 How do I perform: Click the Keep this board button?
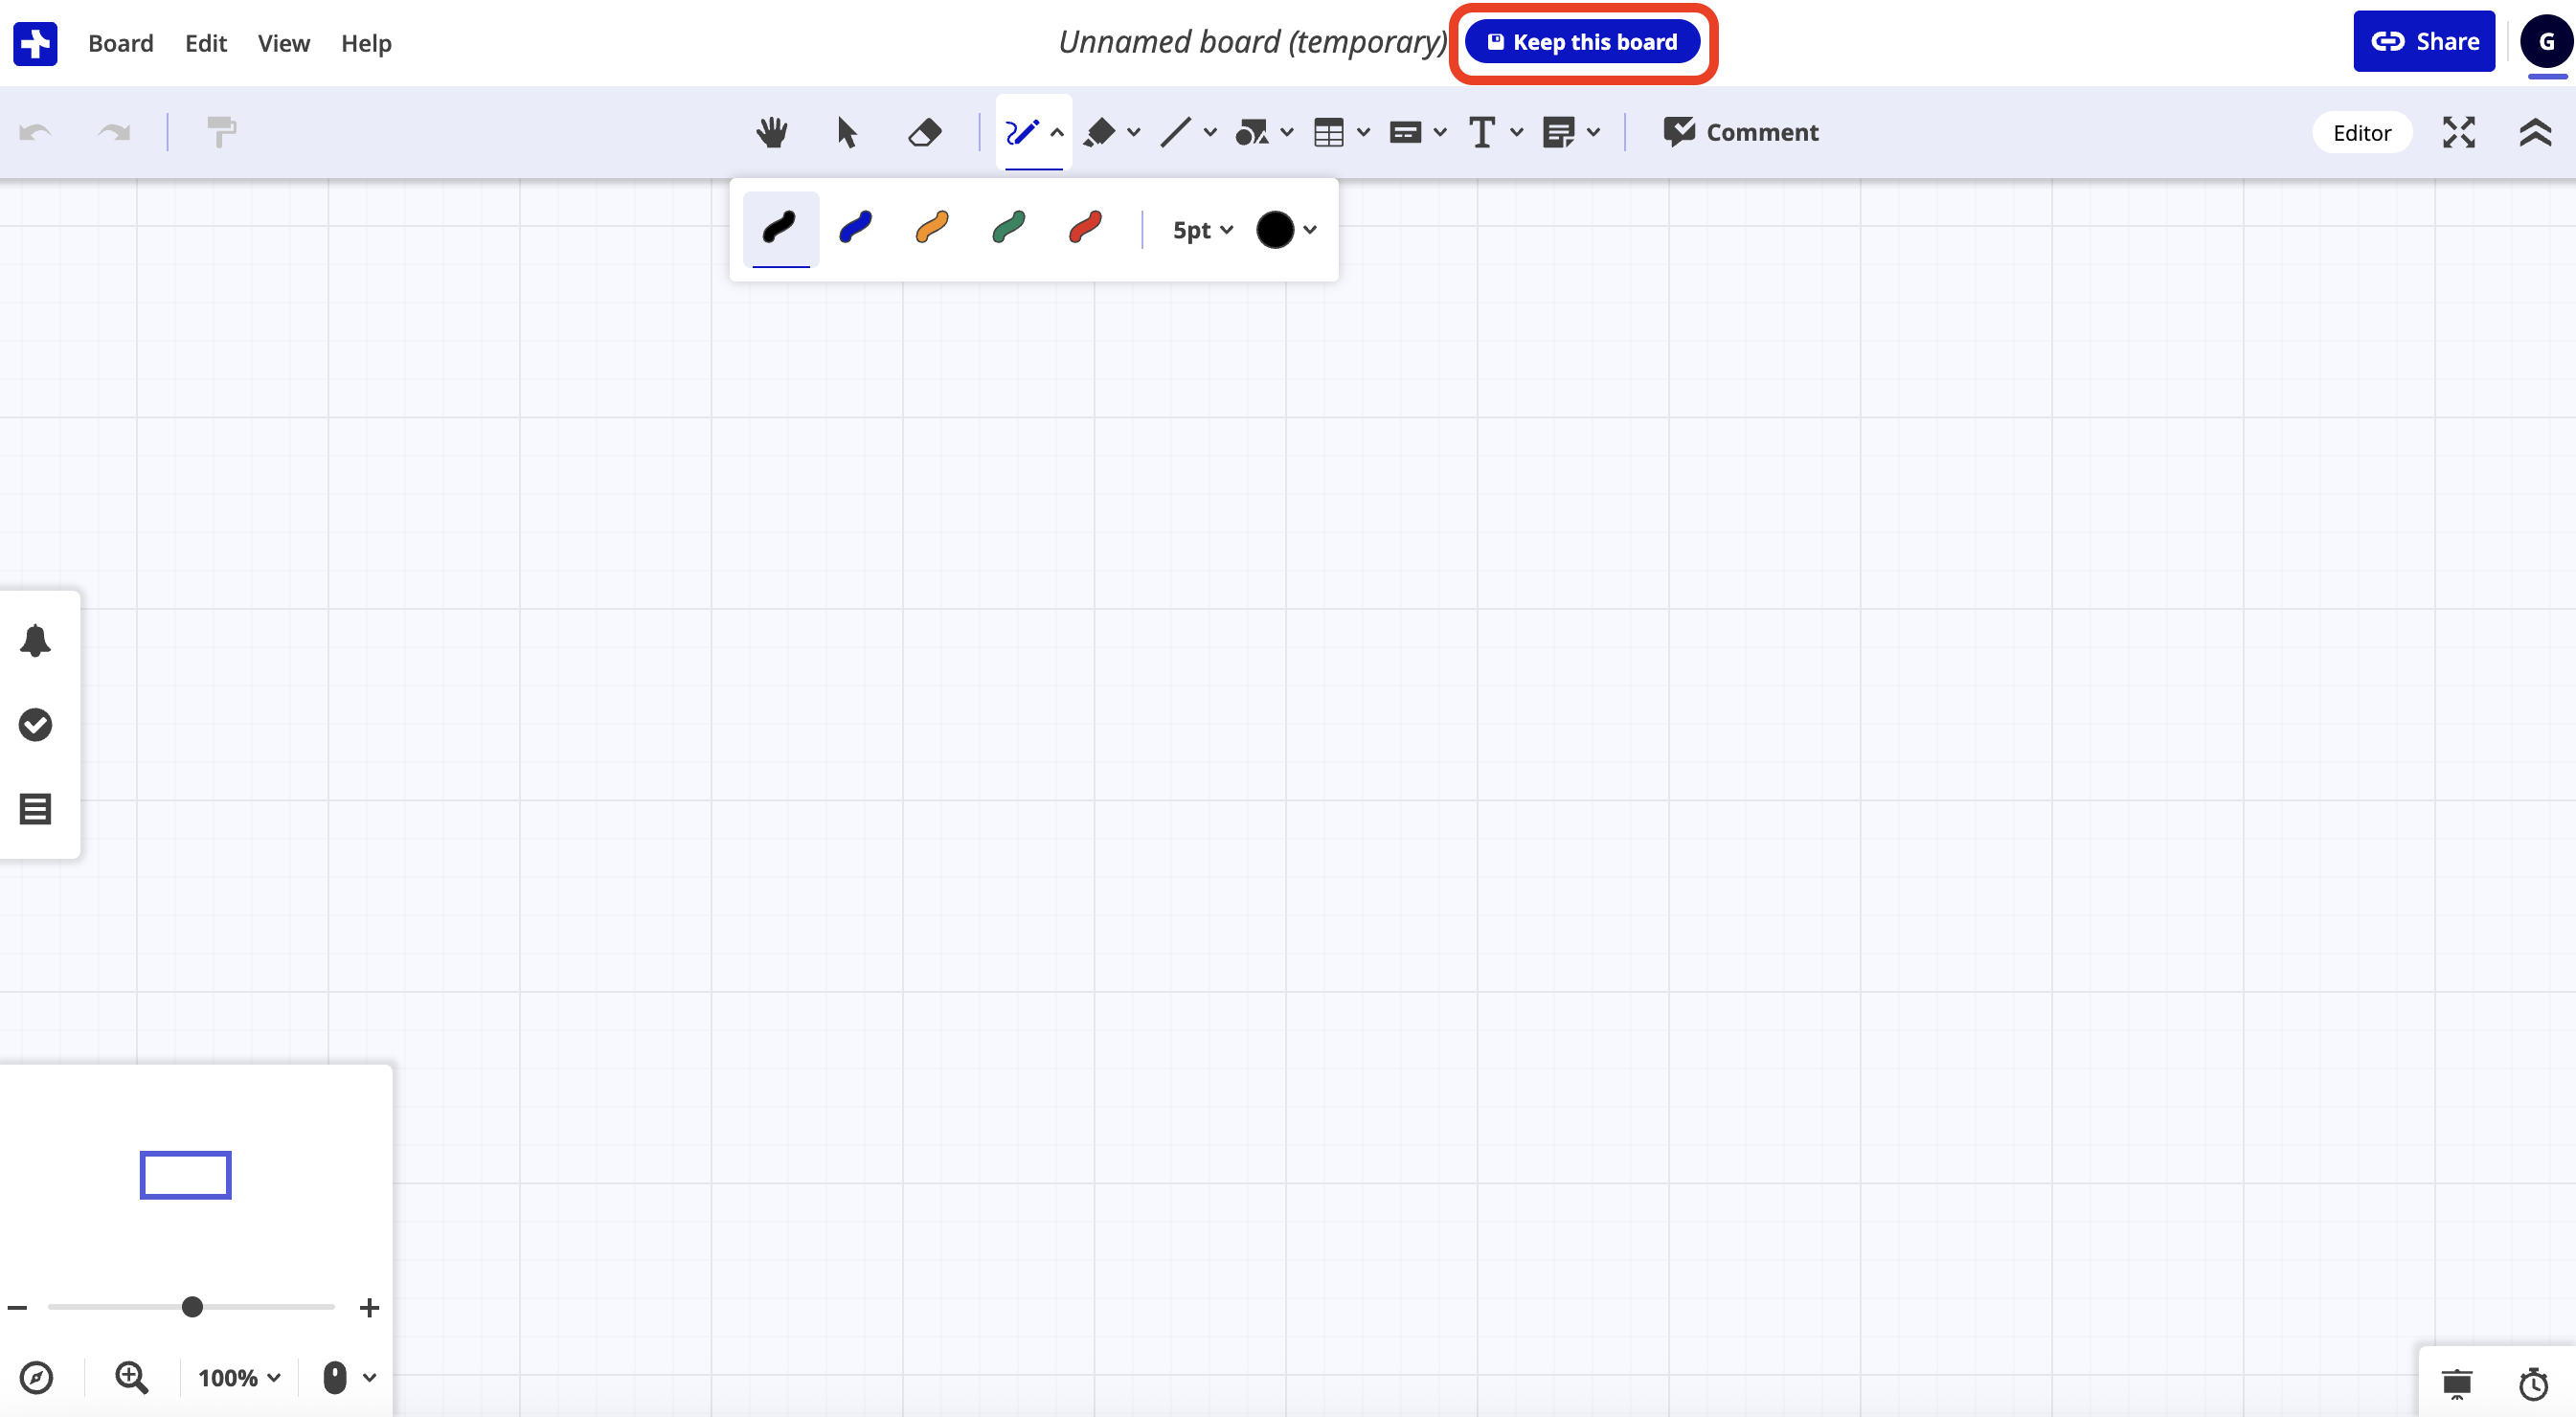coord(1583,41)
